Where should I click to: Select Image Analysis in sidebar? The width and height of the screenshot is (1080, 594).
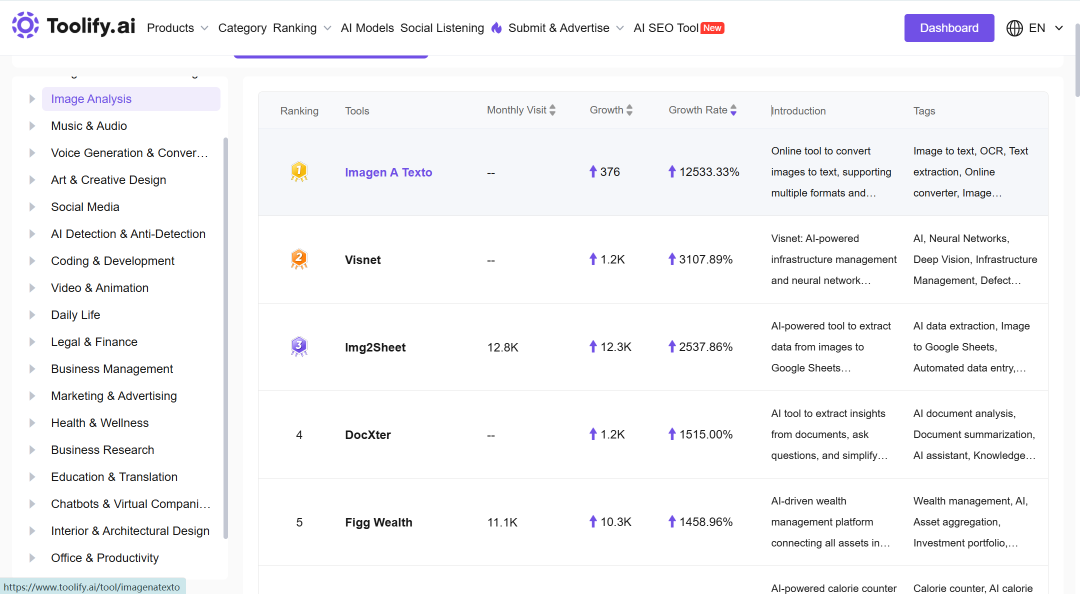coord(131,99)
